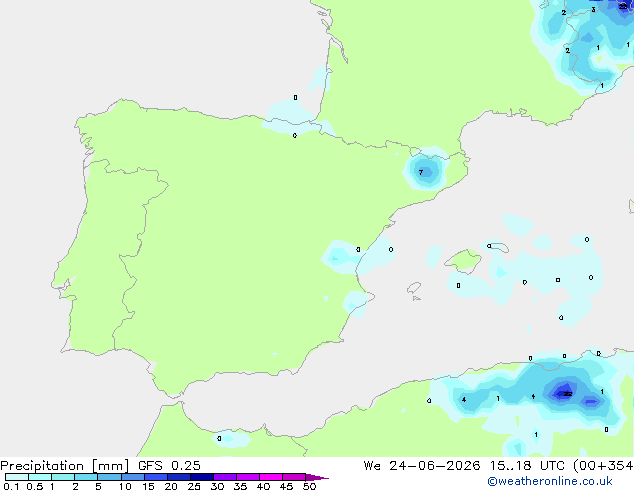Screen dimensions: 634x490
Task: Click the 45–50 mm legend swatch
Action: coord(294,477)
